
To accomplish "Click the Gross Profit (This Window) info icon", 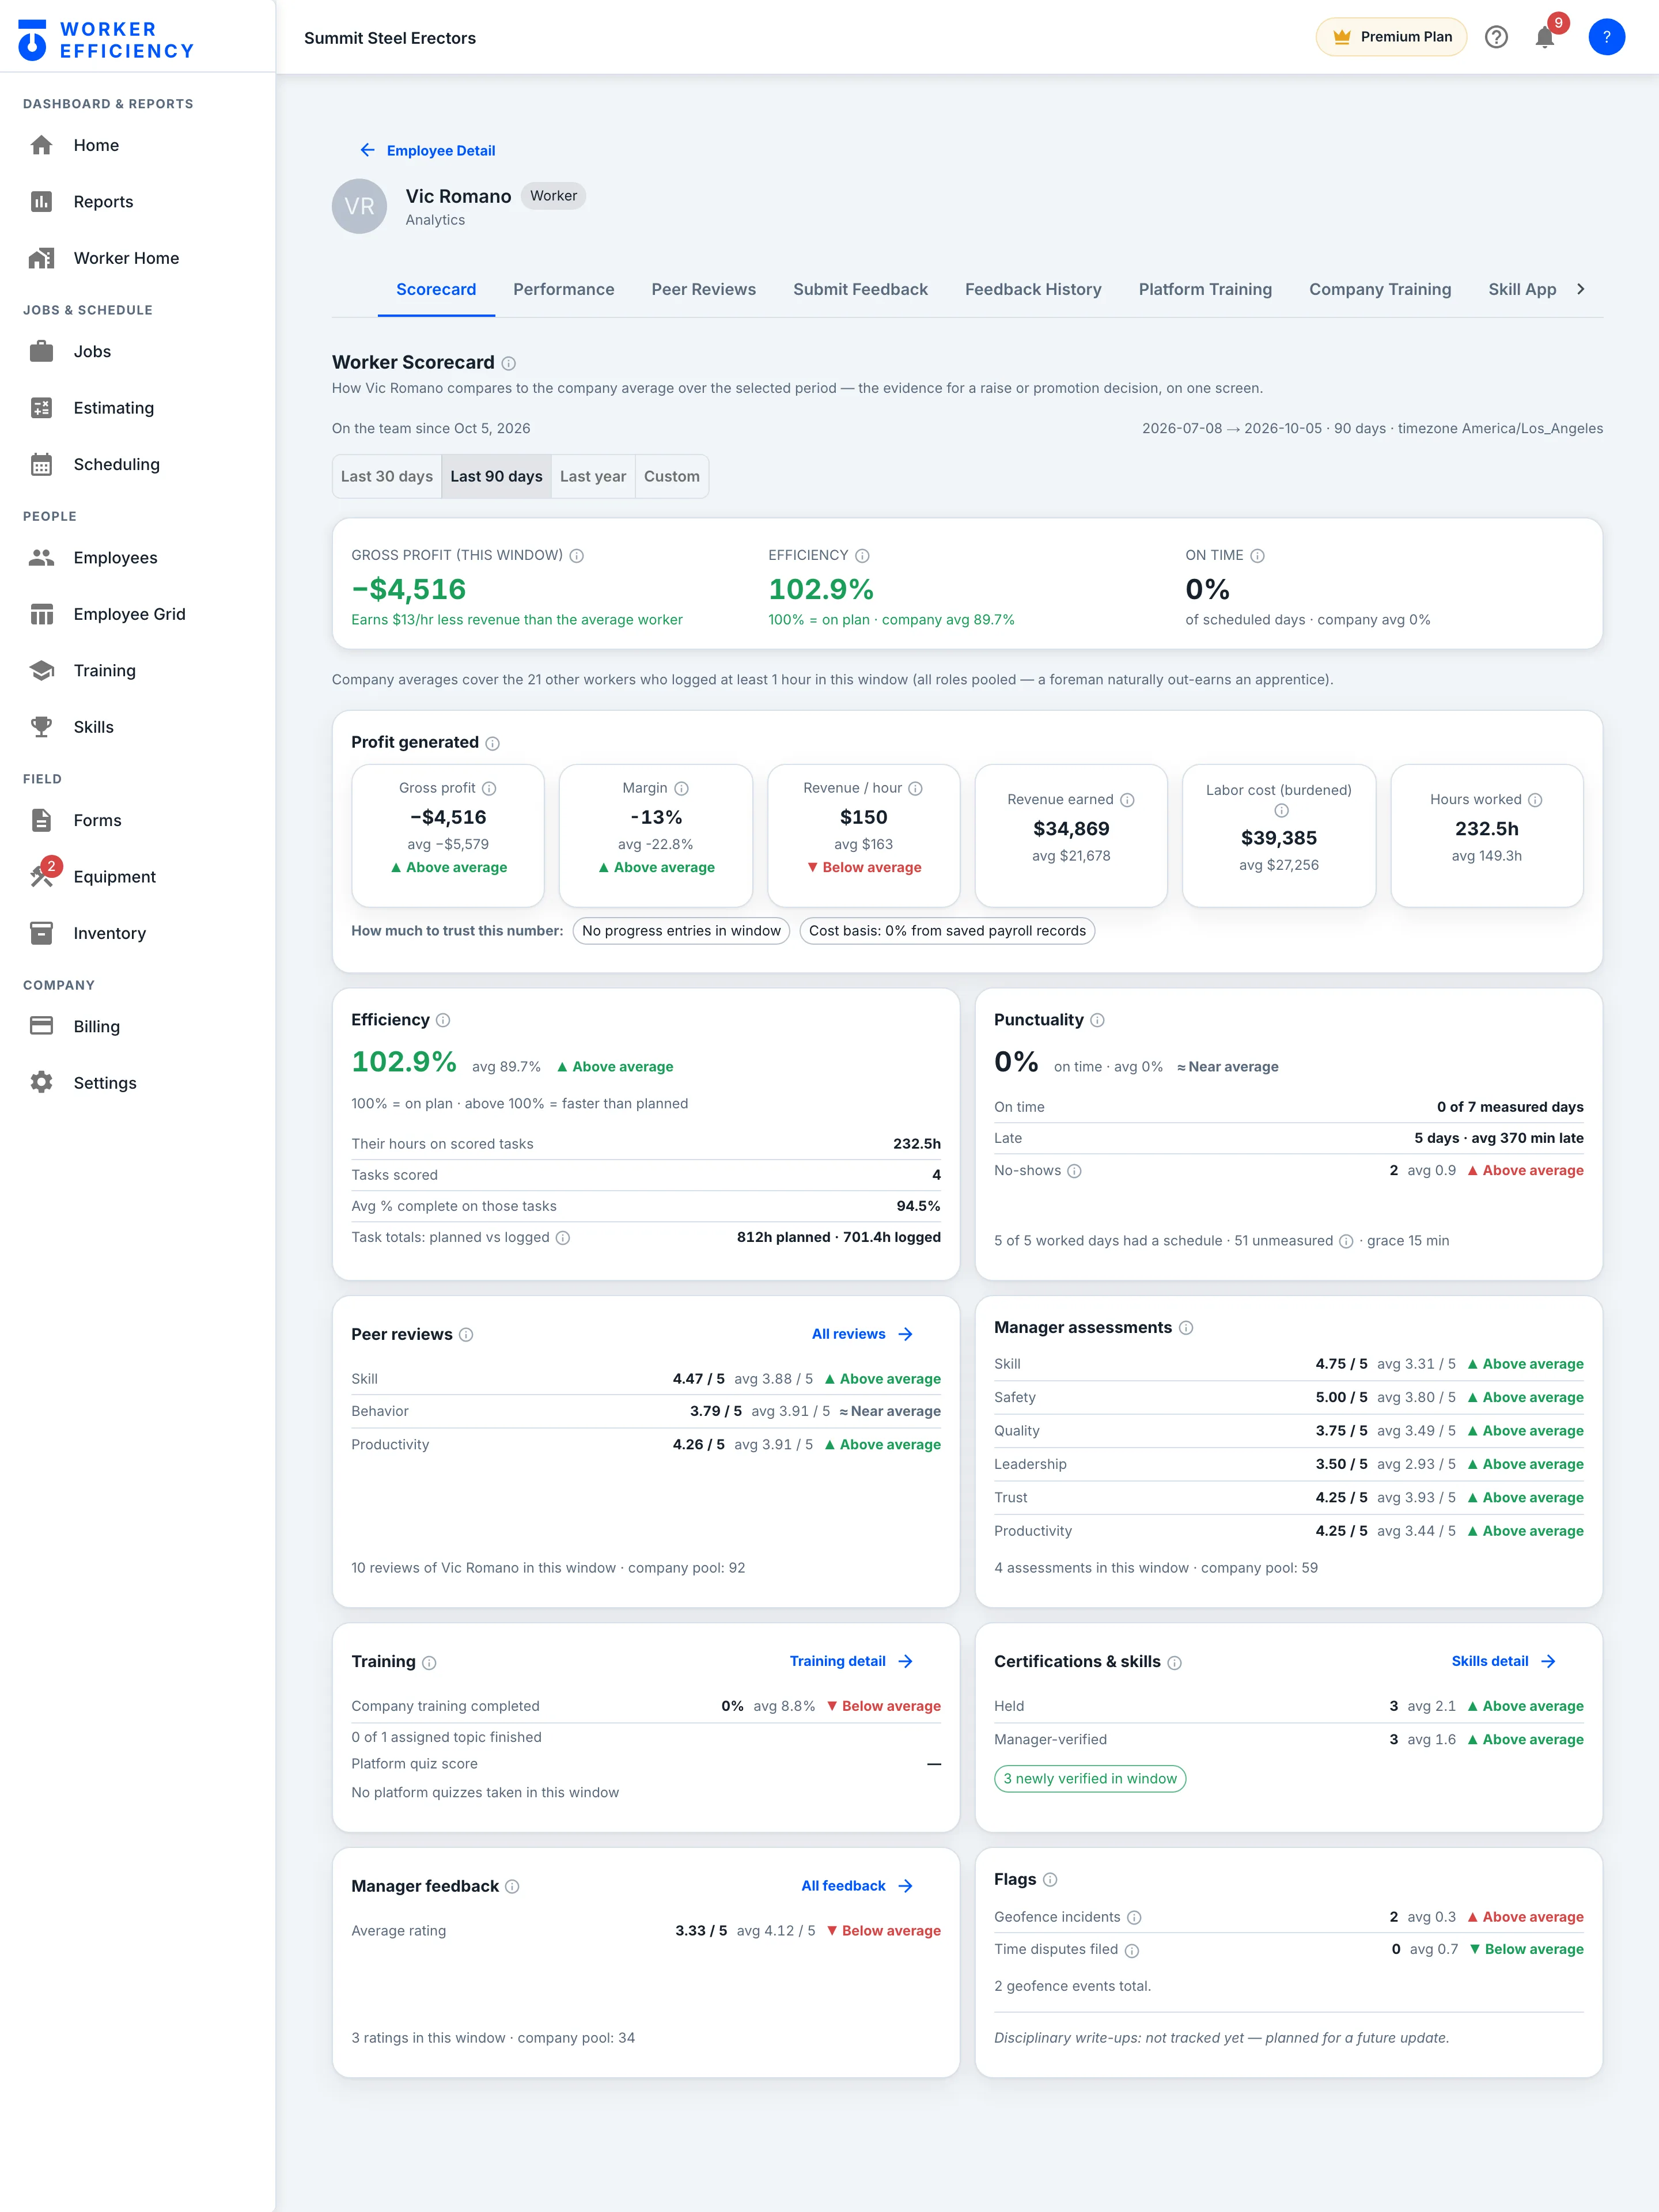I will click(577, 556).
